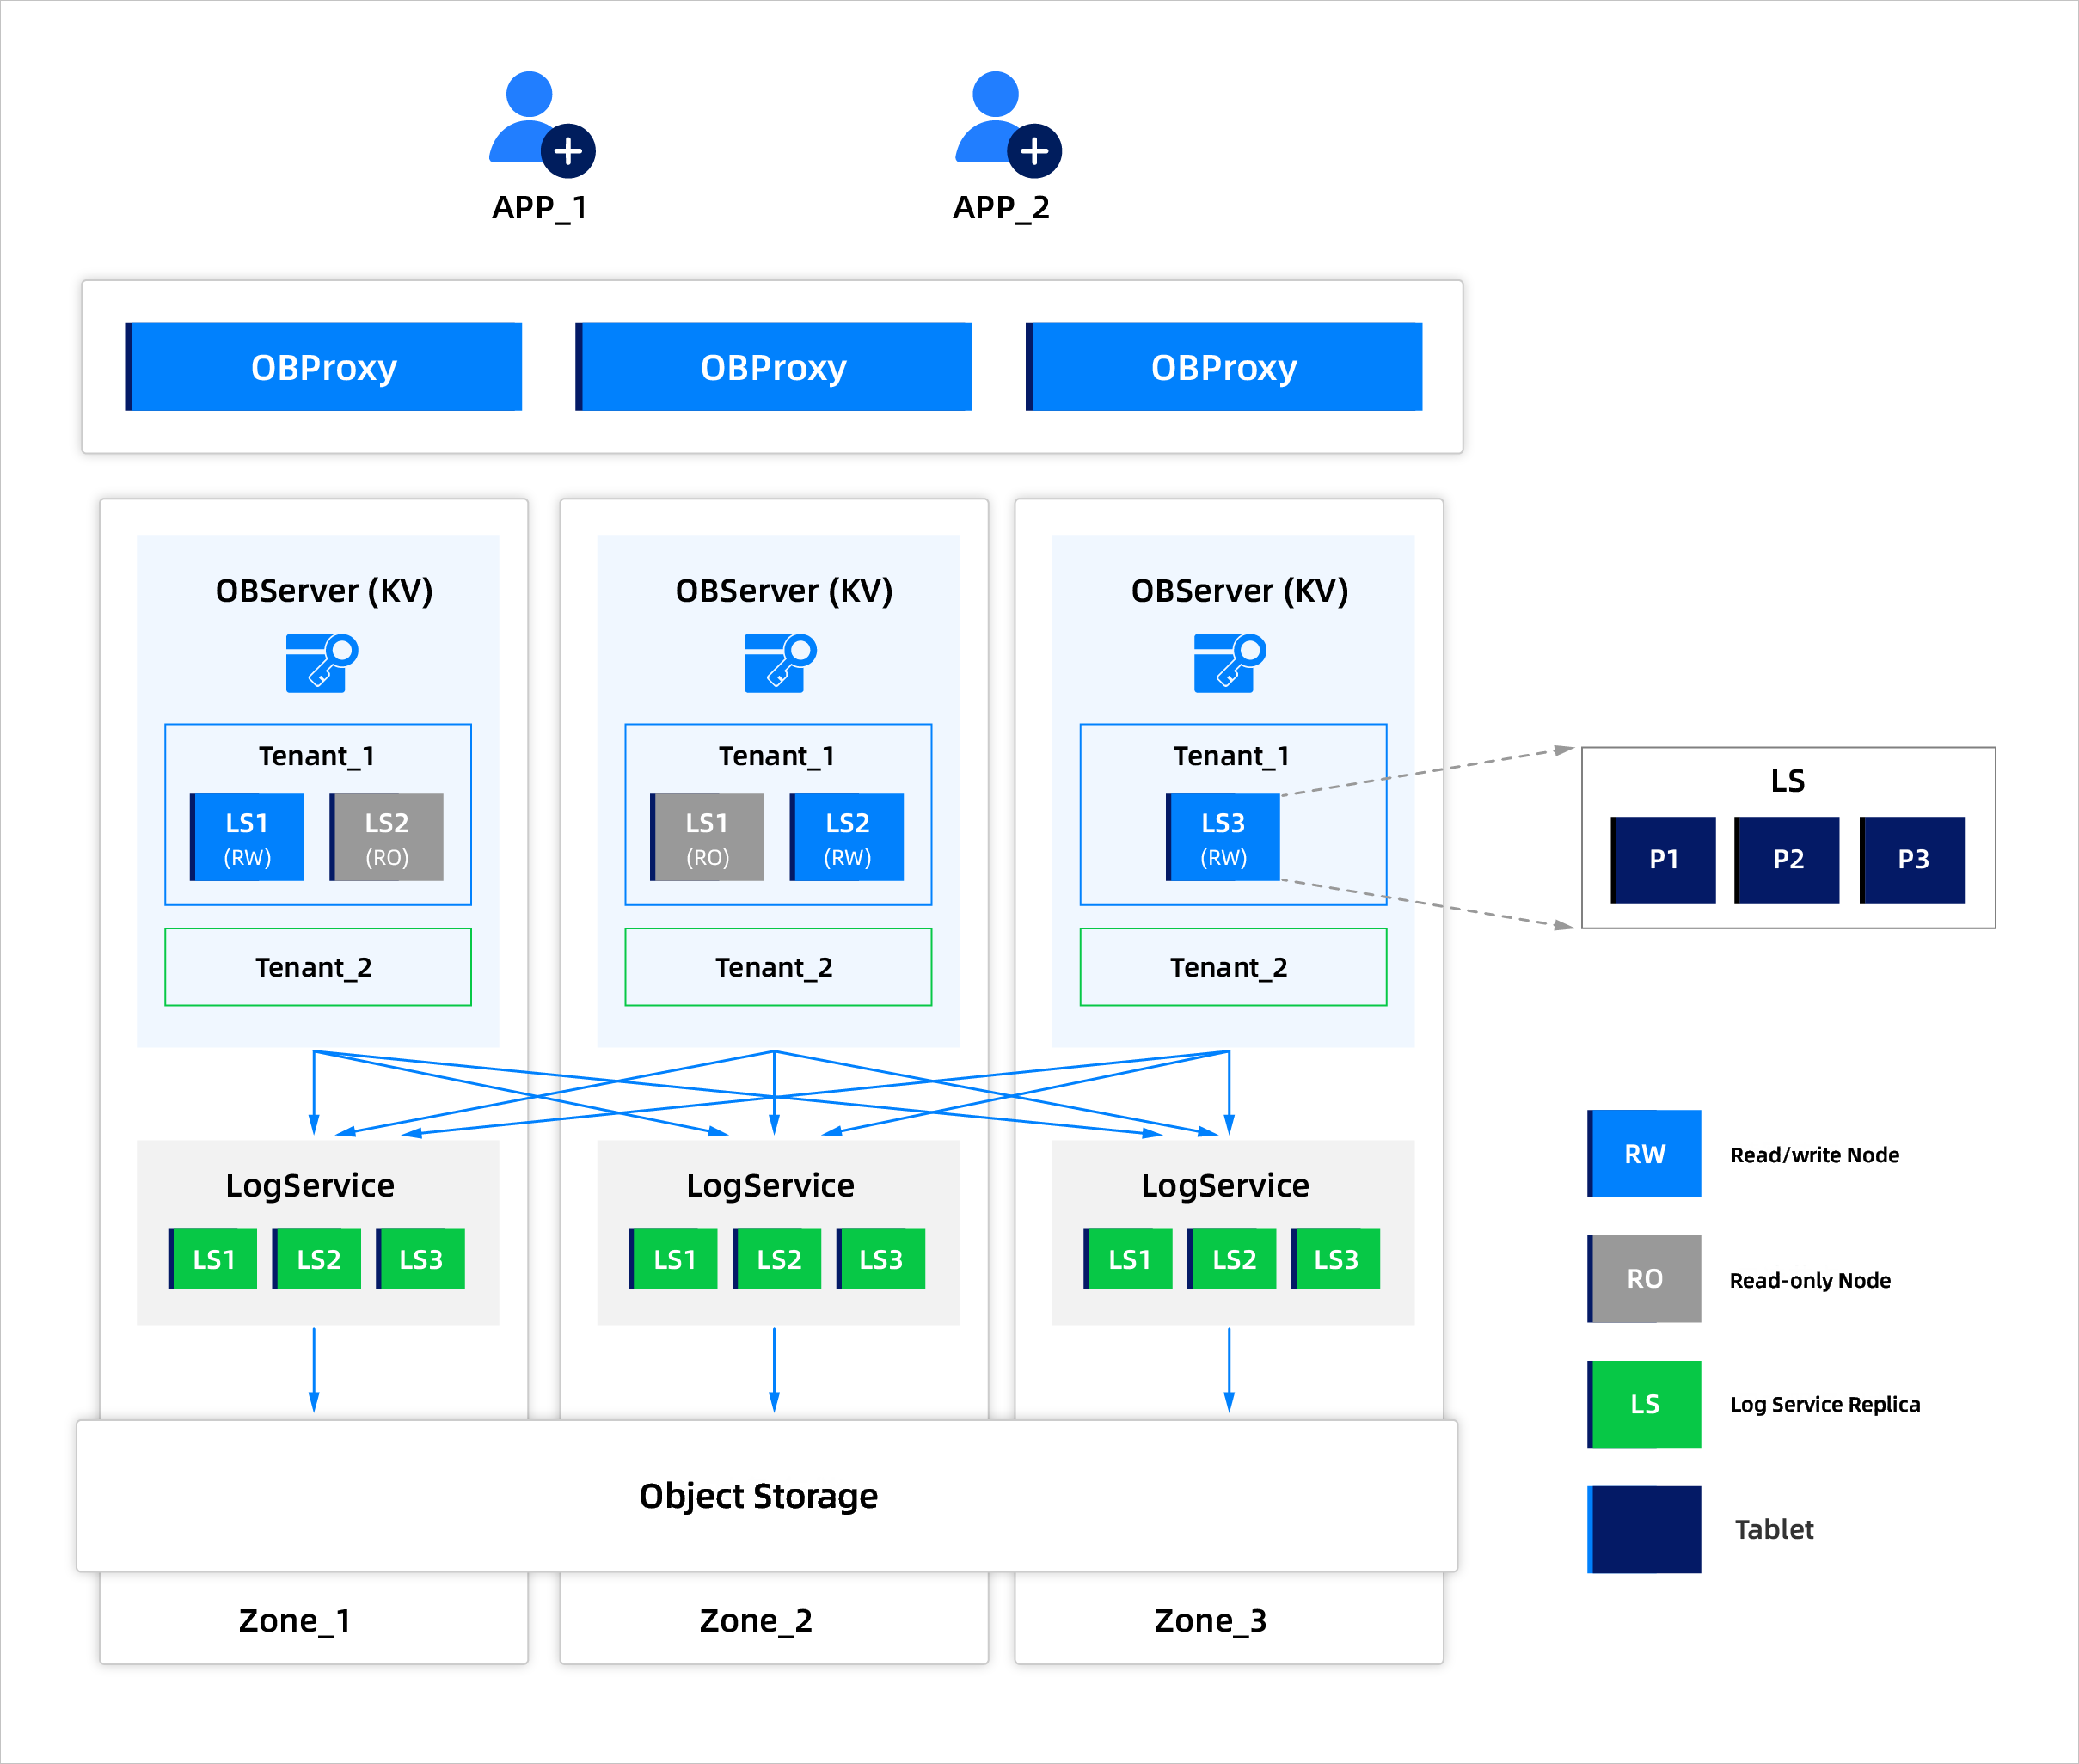Select the P1 tablet block
The image size is (2079, 1764).
[1663, 860]
